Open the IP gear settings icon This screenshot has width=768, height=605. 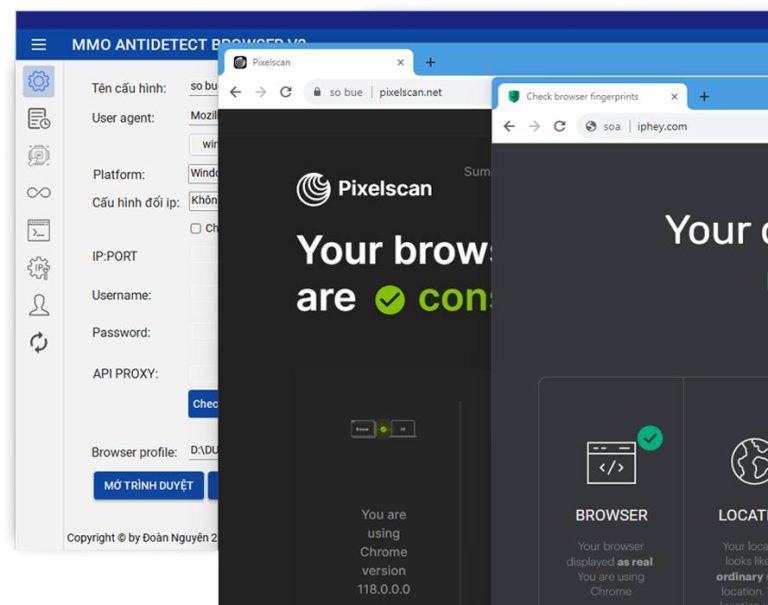[39, 268]
